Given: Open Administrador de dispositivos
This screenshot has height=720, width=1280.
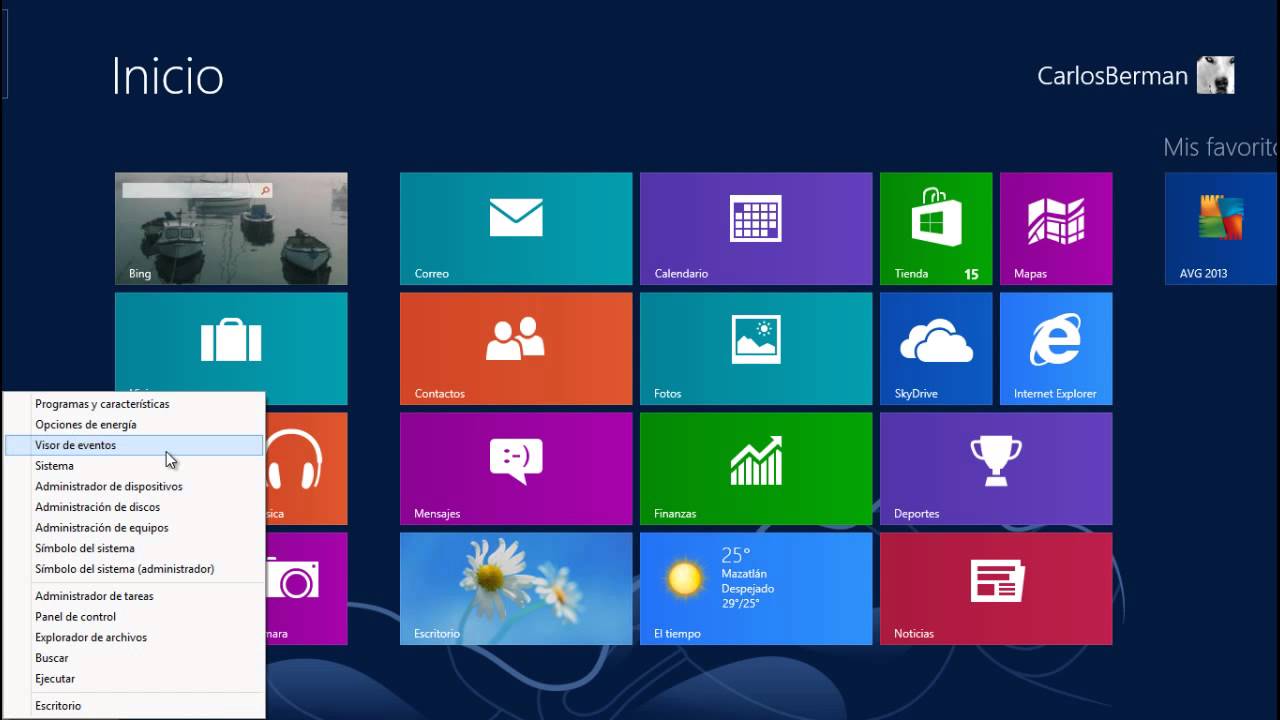Looking at the screenshot, I should (x=134, y=487).
